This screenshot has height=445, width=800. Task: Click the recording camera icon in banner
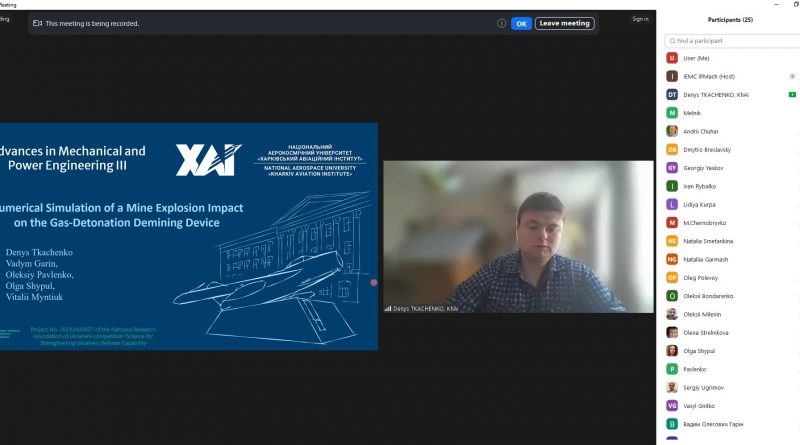pos(38,23)
